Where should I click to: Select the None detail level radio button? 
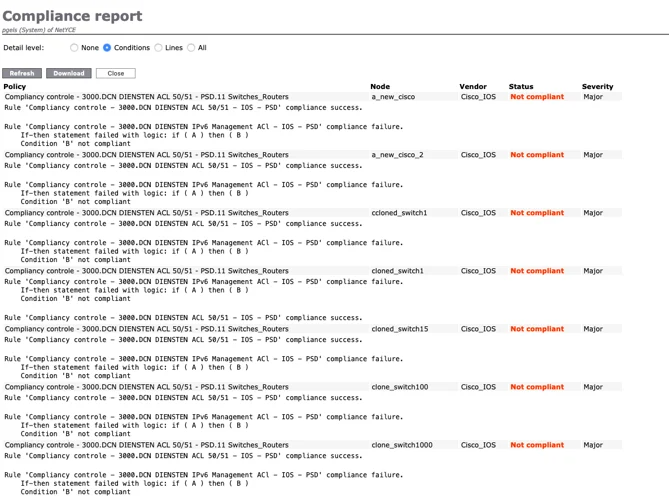click(74, 48)
